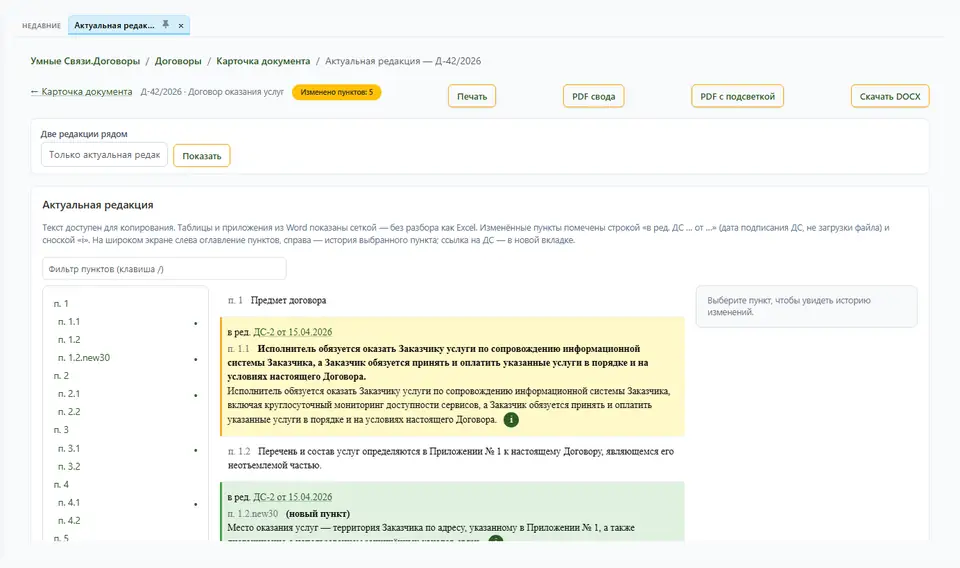This screenshot has width=960, height=568.
Task: Select the п. 1.2 Перечень и состав услуг paragraph
Action: coord(451,458)
